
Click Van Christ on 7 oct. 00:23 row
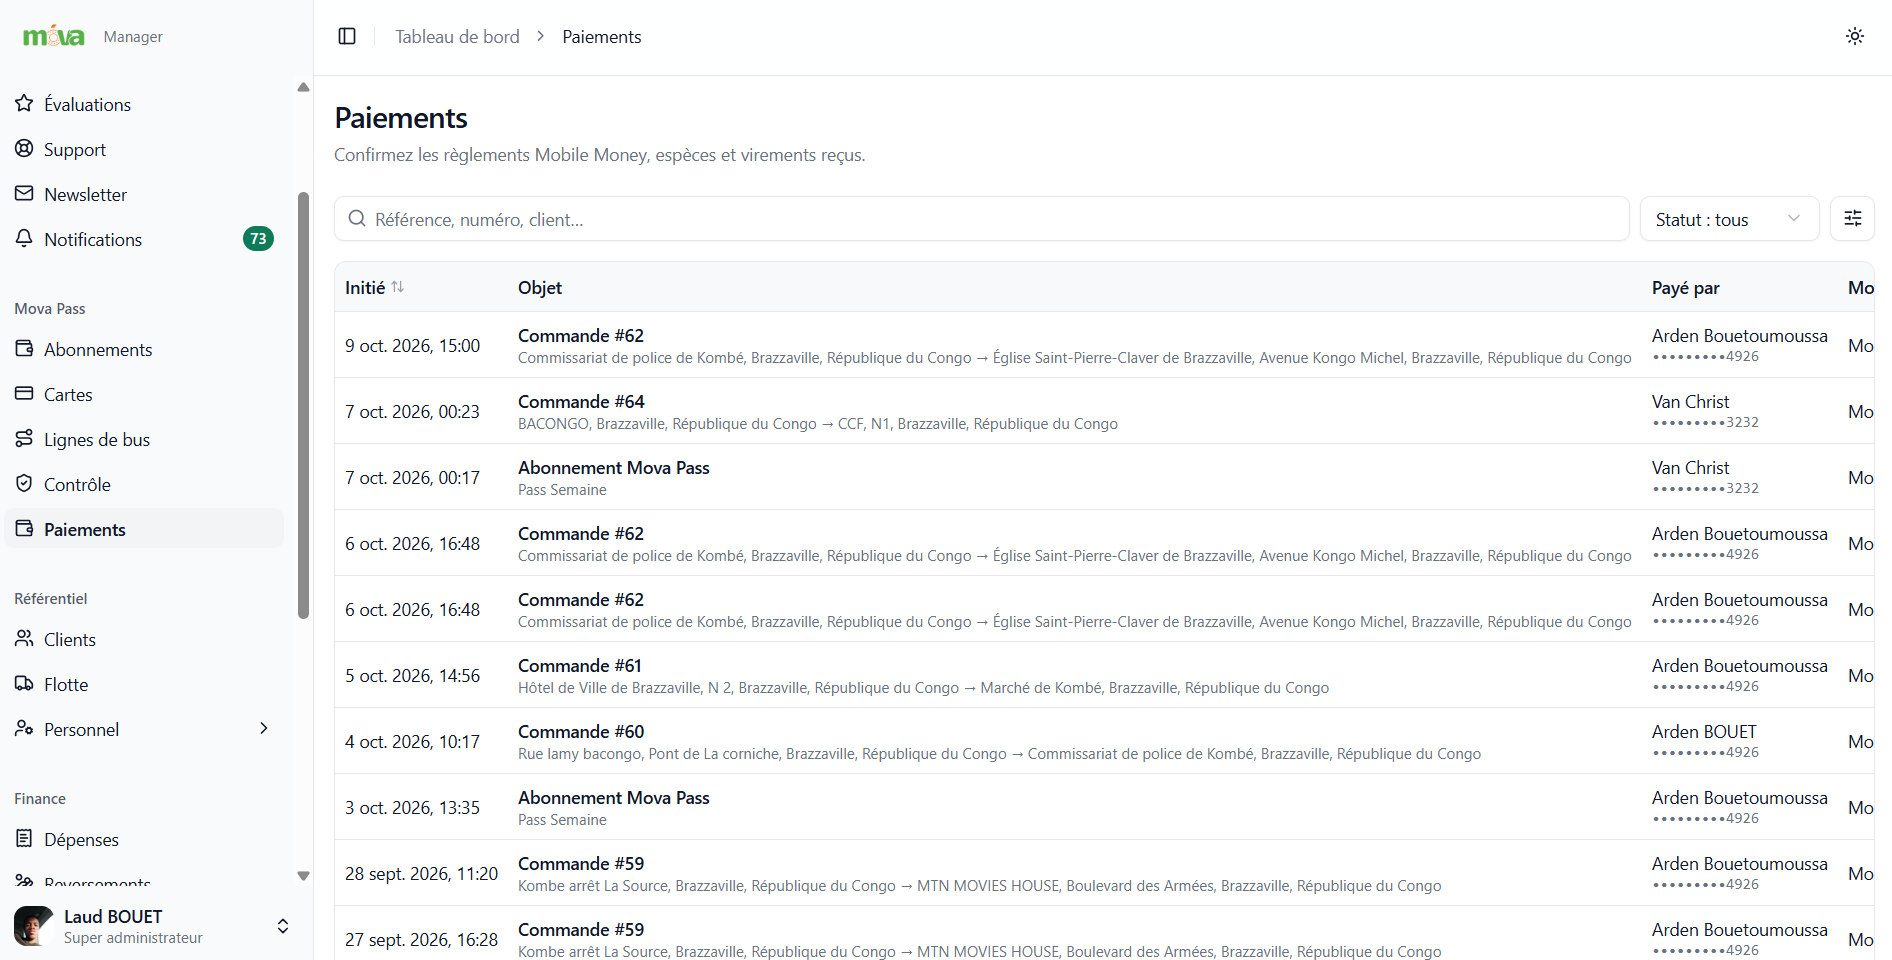pyautogui.click(x=1690, y=401)
